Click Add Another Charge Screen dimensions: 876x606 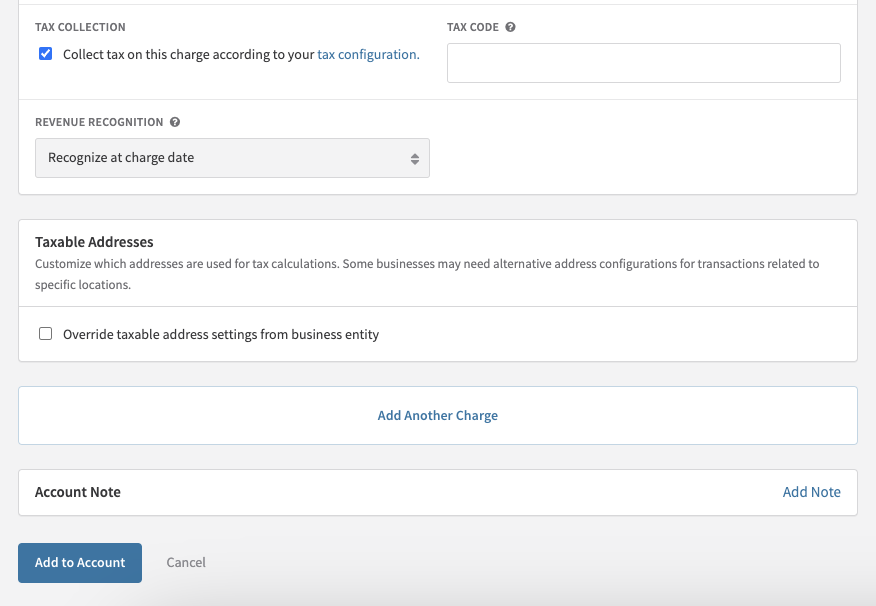click(438, 416)
